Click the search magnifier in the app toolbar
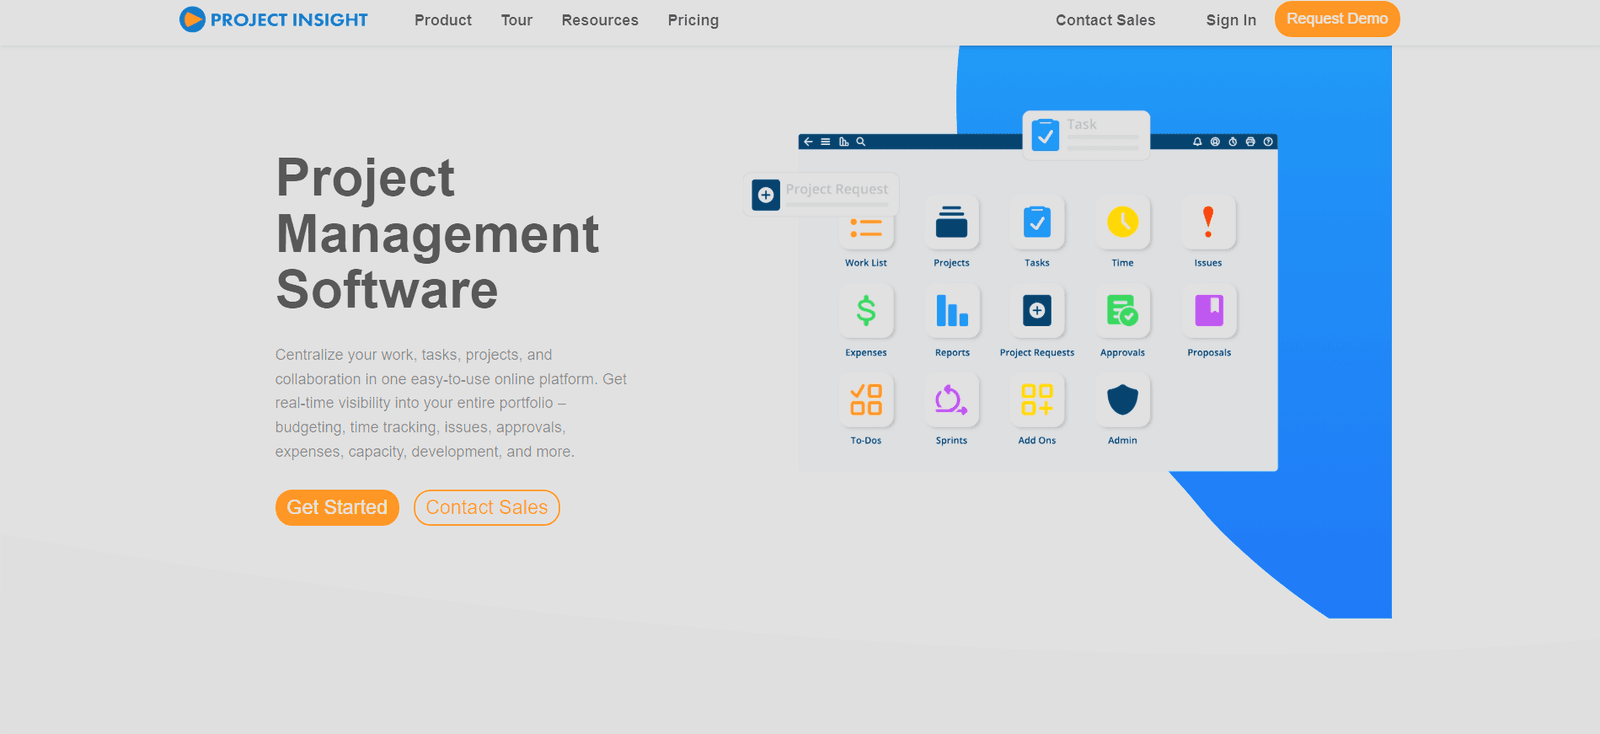Viewport: 1600px width, 734px height. tap(860, 142)
